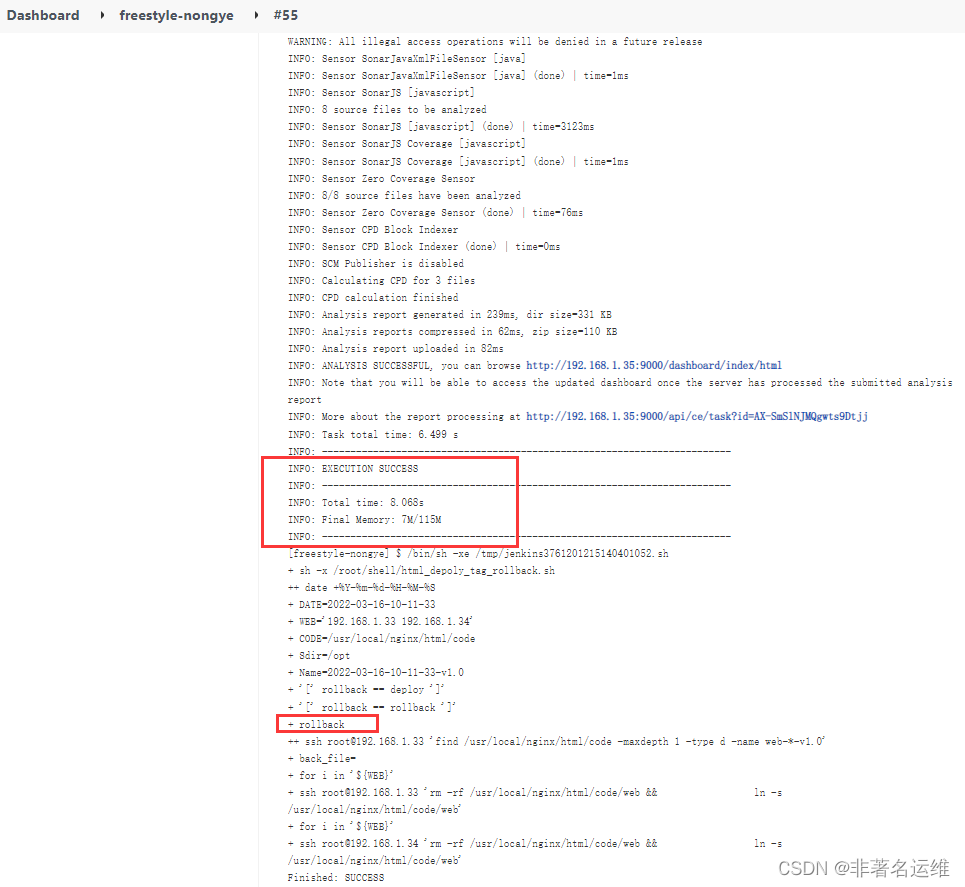Select '[freestyle-nongye] $ /bin/sh -xe' line
The height and width of the screenshot is (887, 965).
(478, 553)
